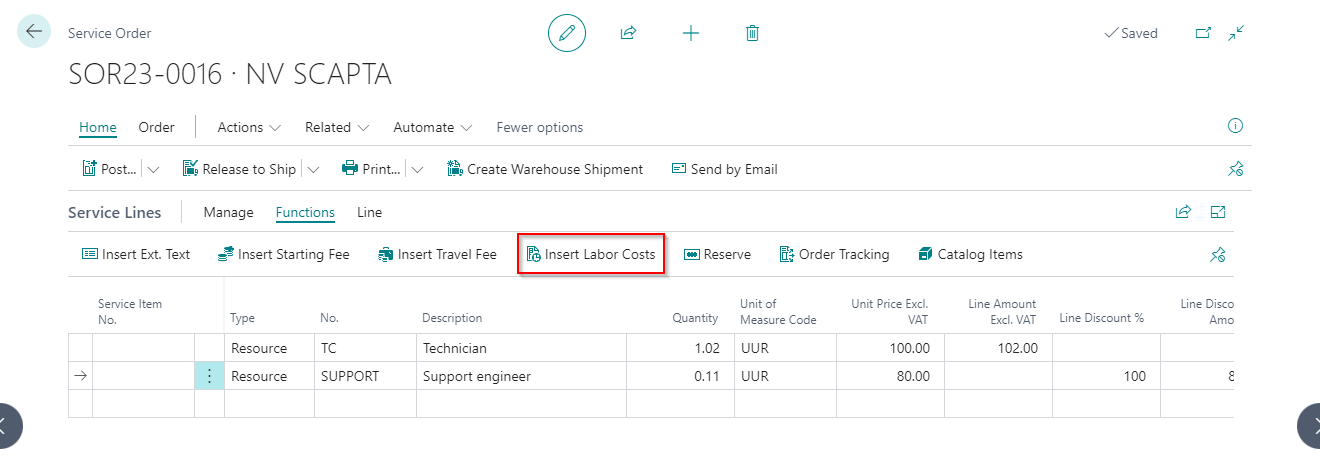Expand the Post dropdown arrow

tap(153, 169)
